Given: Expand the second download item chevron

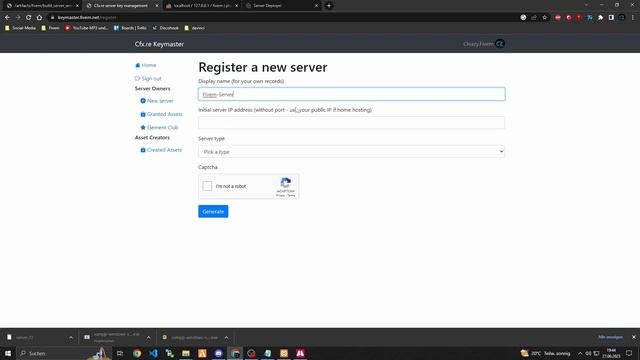Looking at the screenshot, I should (x=148, y=338).
